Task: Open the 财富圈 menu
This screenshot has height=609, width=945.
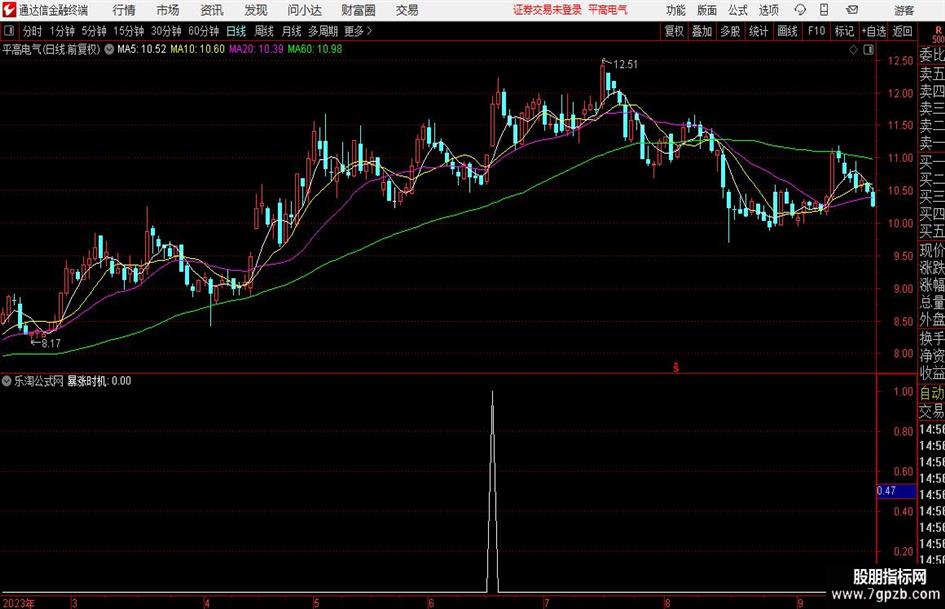Action: [x=358, y=10]
